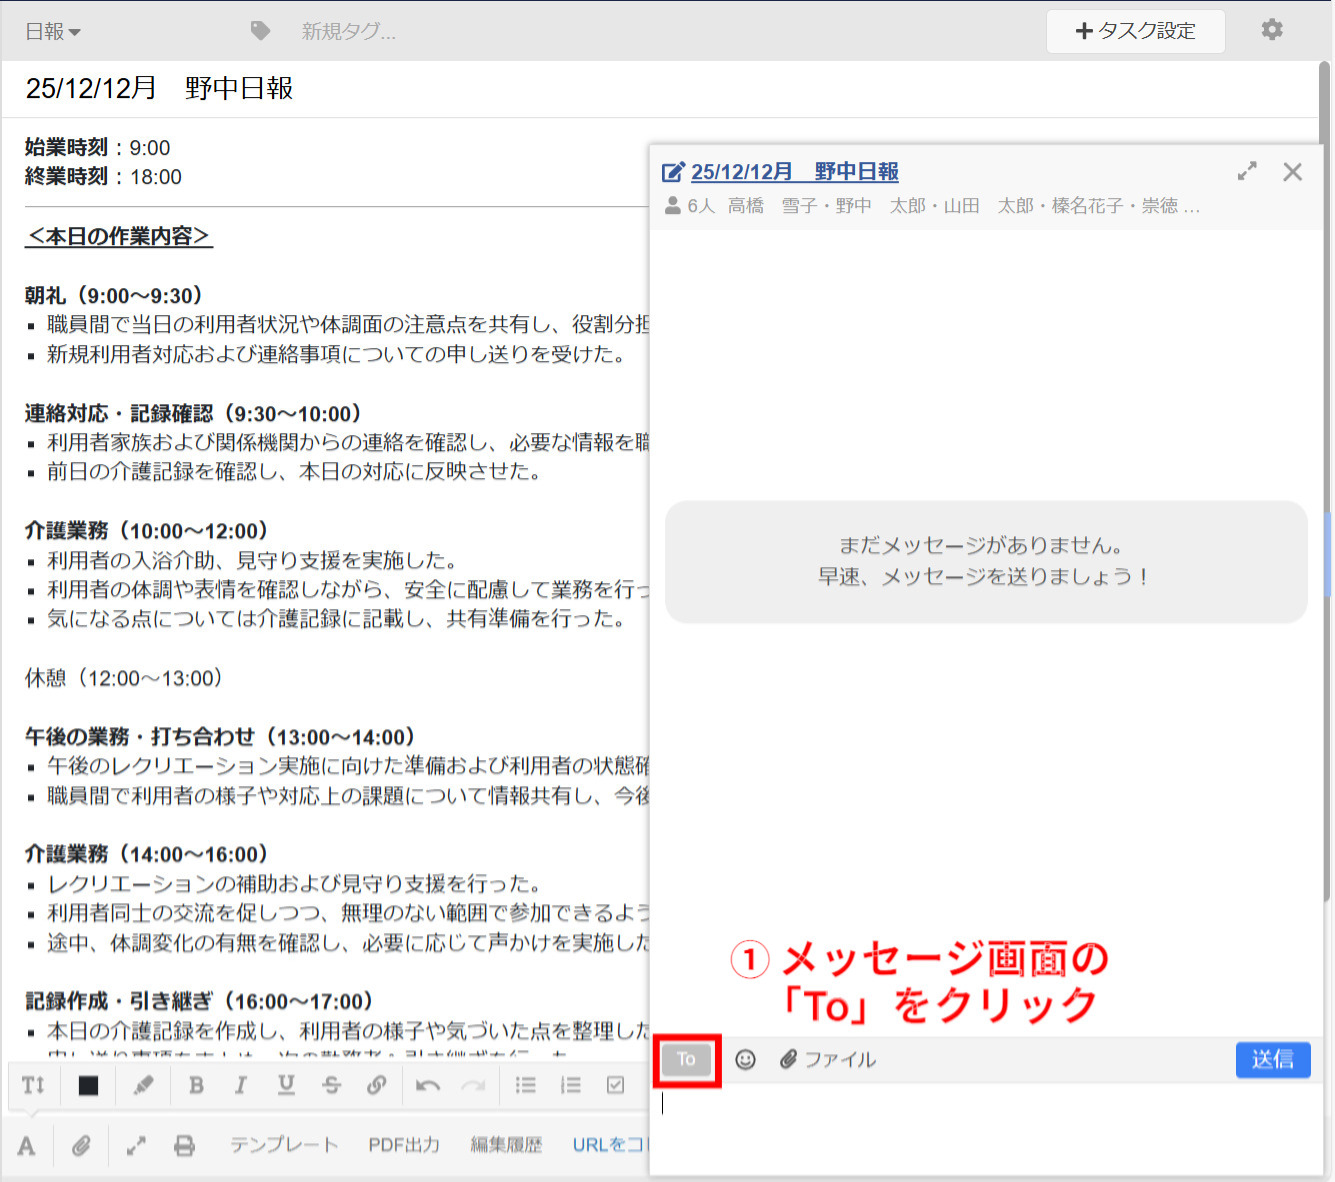Open the emoji picker in the message panel

coord(746,1059)
